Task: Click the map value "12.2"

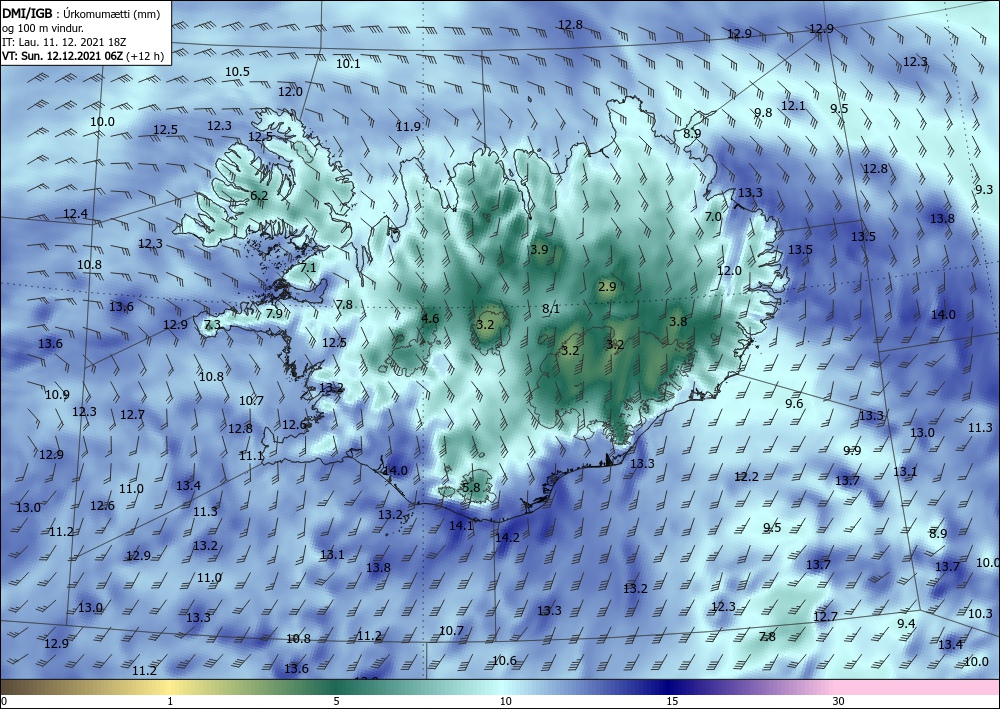Action: [746, 476]
